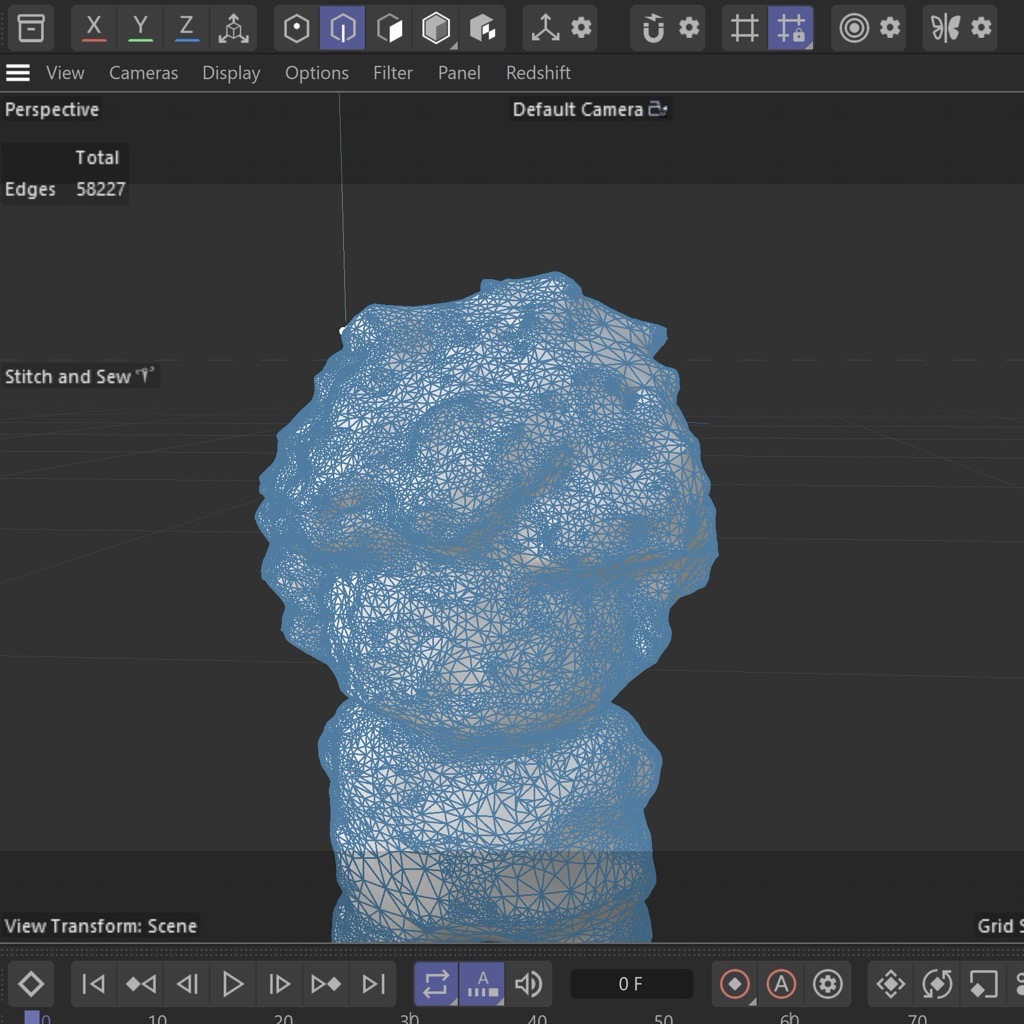The image size is (1024, 1024).
Task: Click the Soft Selection target icon
Action: pyautogui.click(x=854, y=28)
